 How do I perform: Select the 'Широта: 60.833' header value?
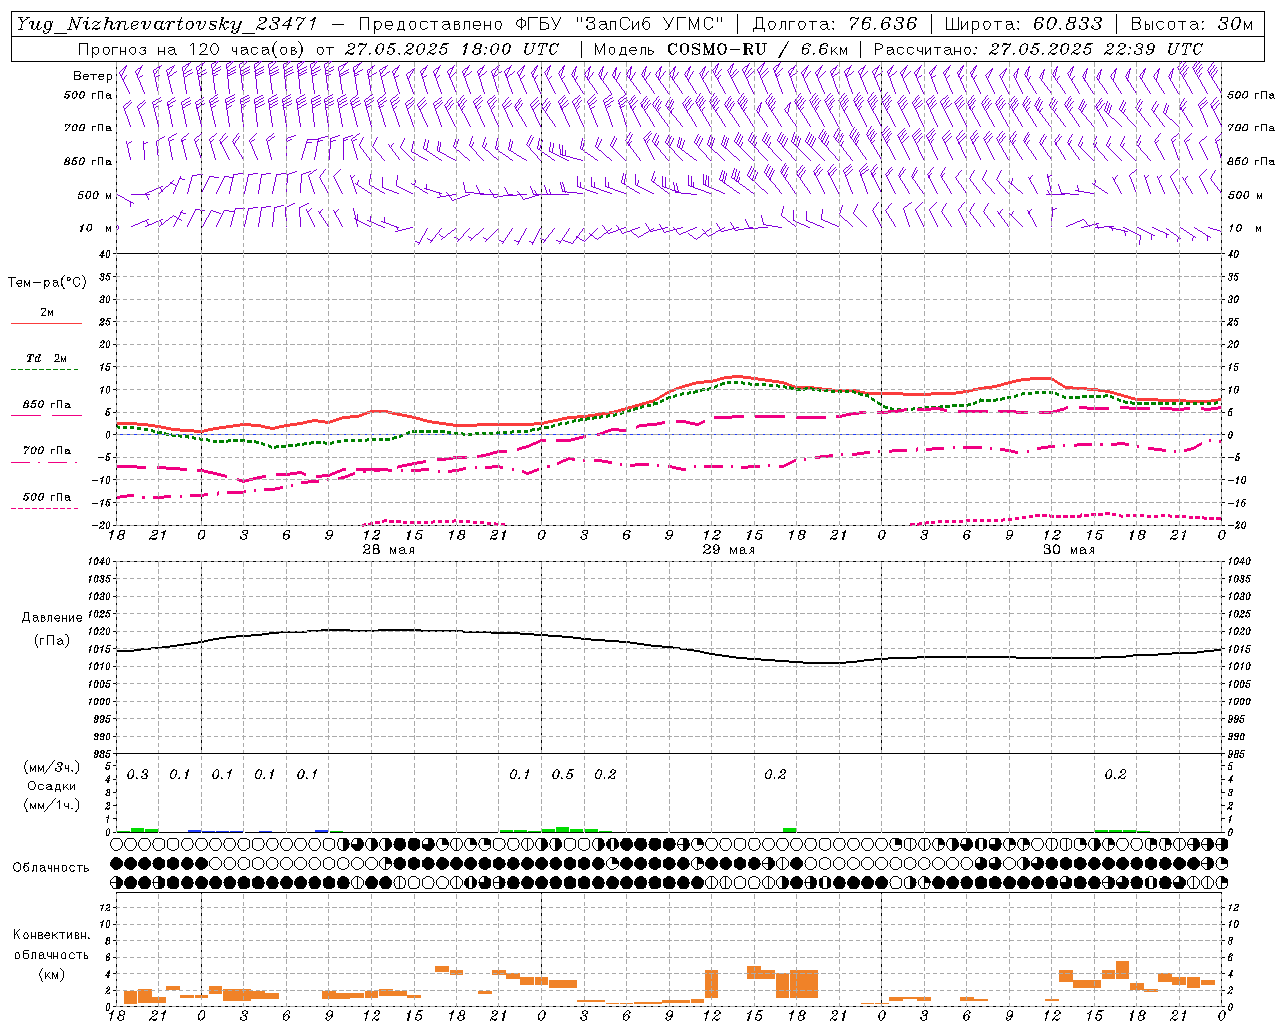[1023, 24]
